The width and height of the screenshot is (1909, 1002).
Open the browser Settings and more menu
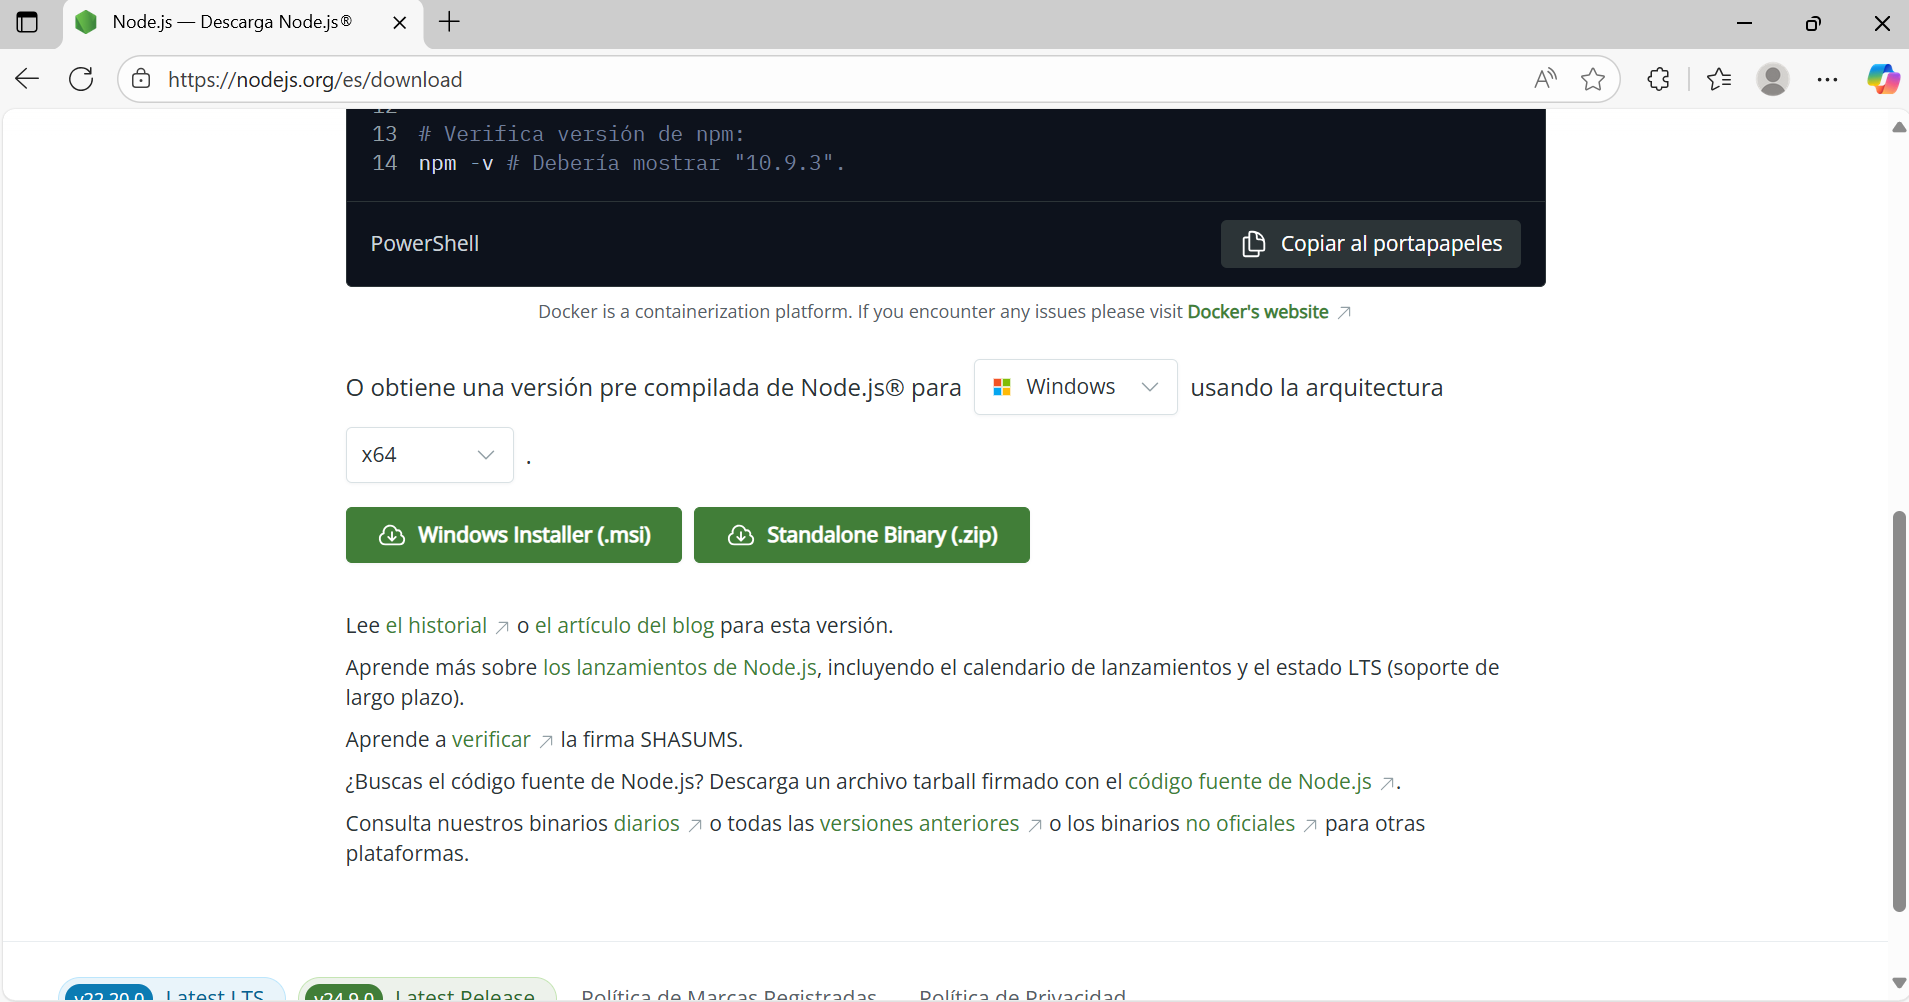1829,79
